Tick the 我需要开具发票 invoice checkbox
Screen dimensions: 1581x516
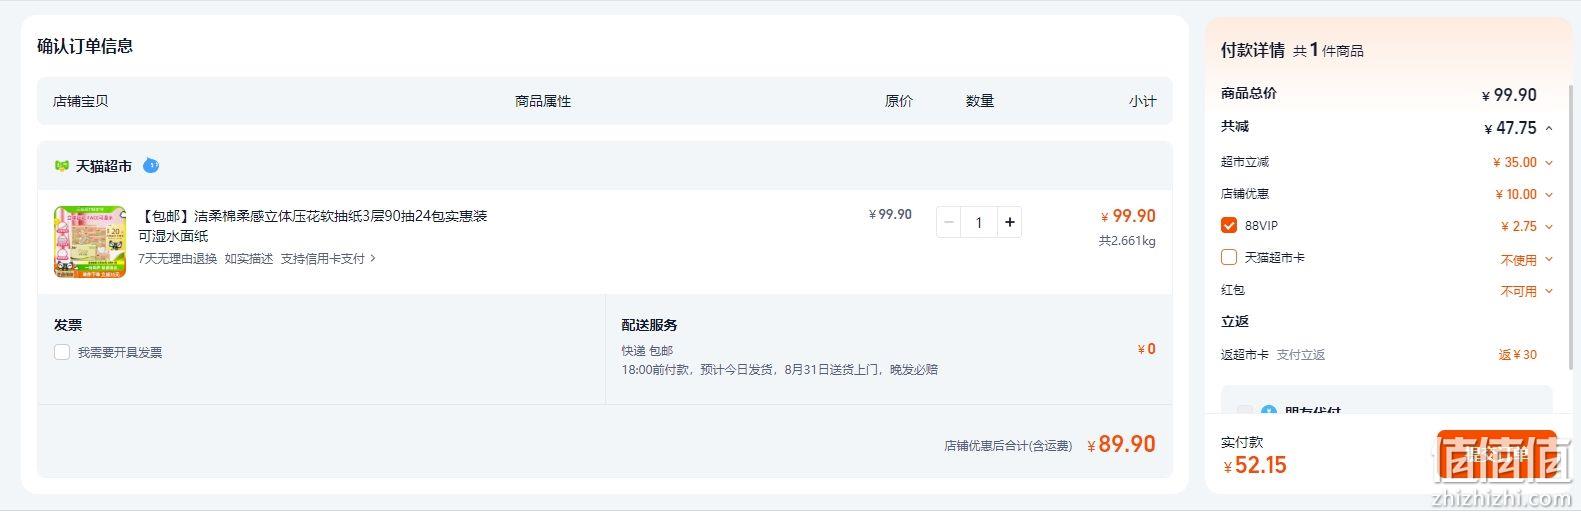62,352
